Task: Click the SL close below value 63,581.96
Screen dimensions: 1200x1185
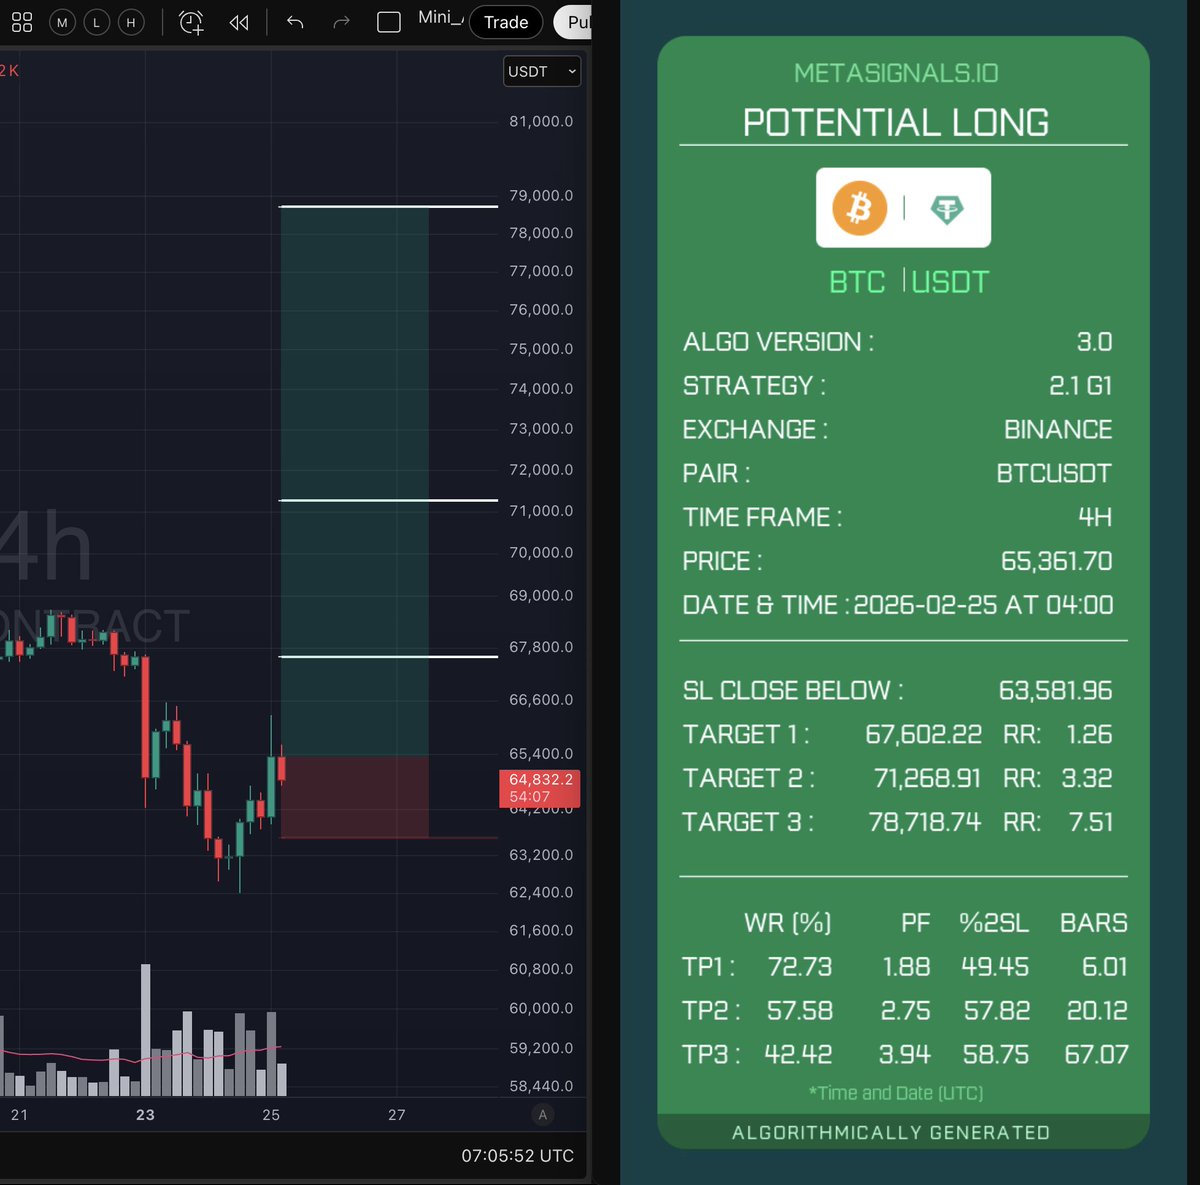Action: point(1055,690)
